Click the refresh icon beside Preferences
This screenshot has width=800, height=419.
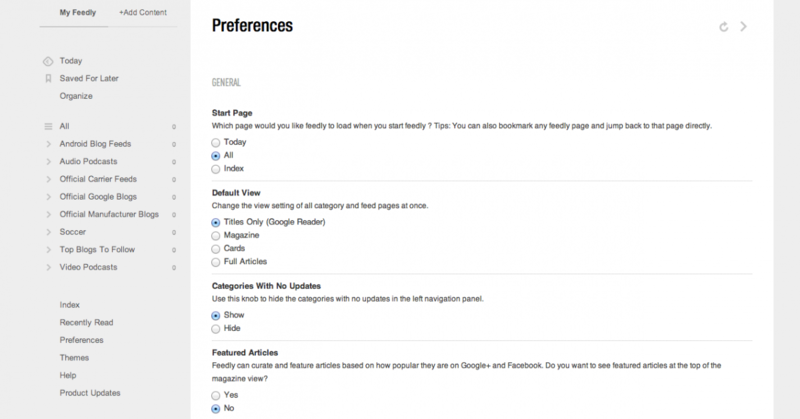click(x=723, y=27)
